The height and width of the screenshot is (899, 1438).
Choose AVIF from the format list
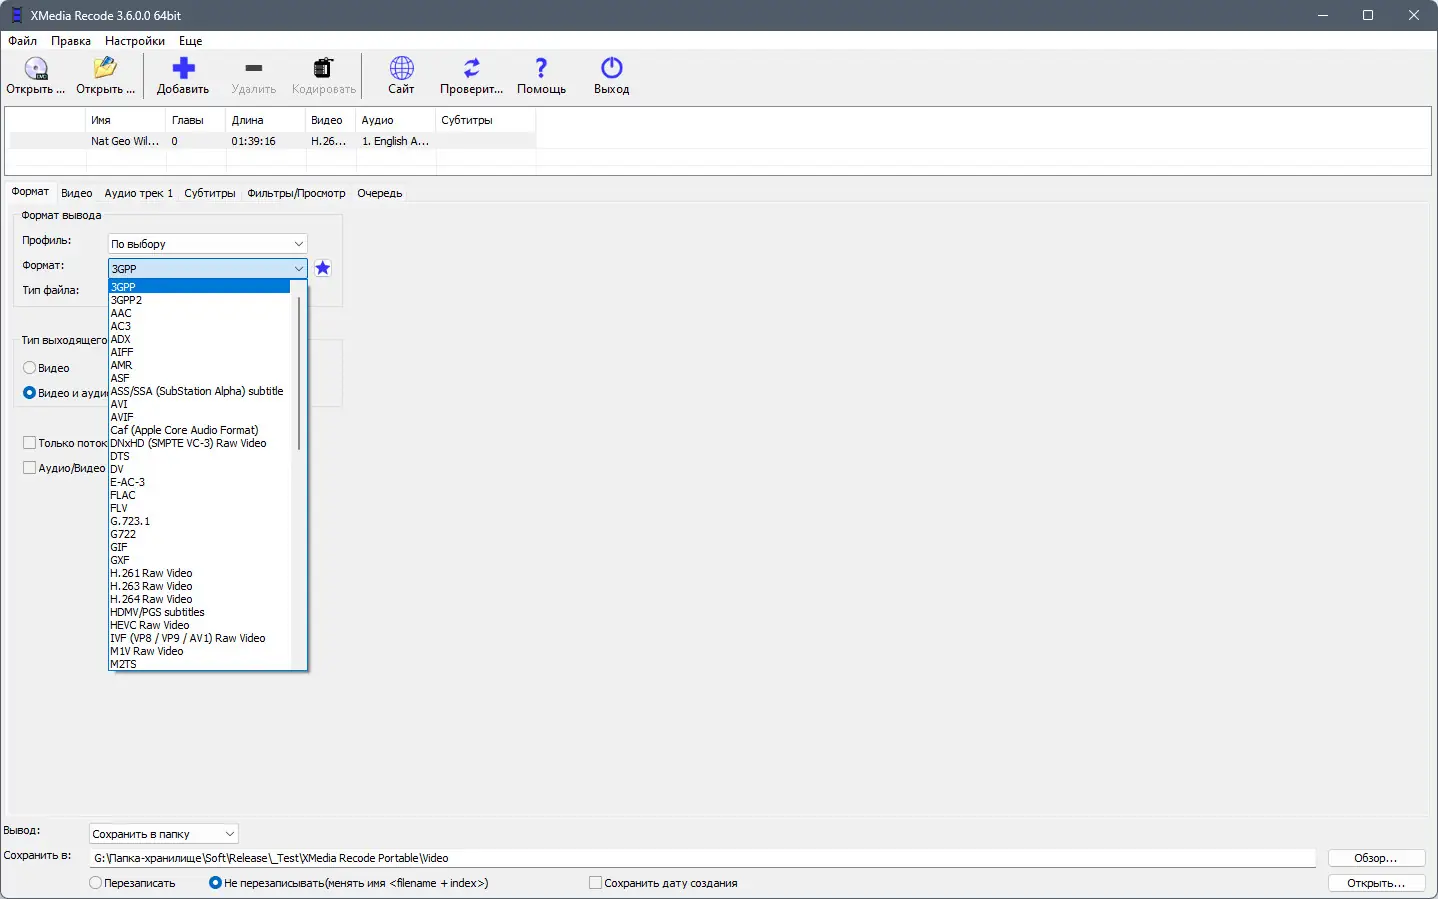click(x=199, y=417)
